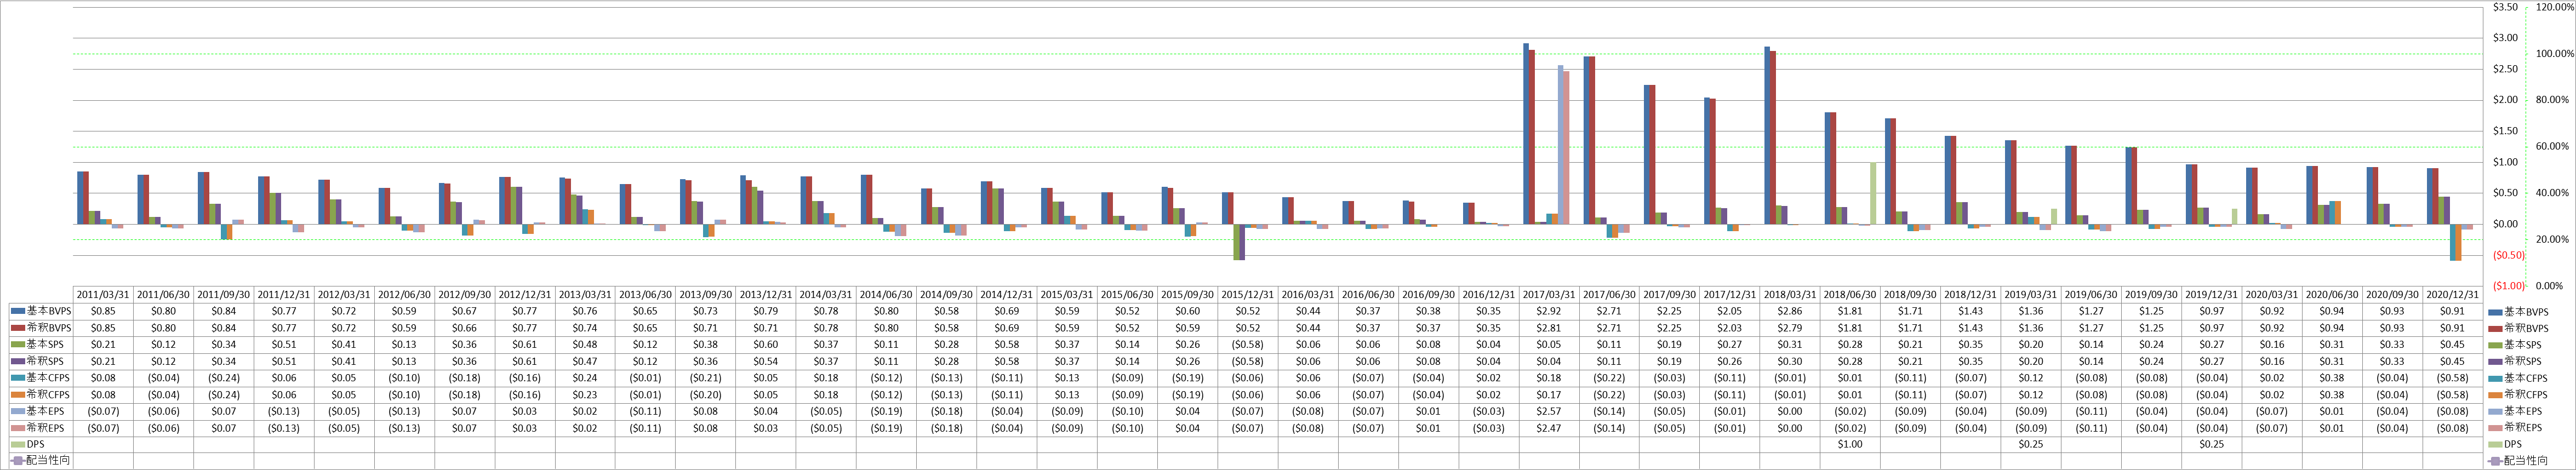Click the blue 基本BVPS bar for 2018/03/31
Viewport: 2576px width, 470px height.
[x=1767, y=136]
